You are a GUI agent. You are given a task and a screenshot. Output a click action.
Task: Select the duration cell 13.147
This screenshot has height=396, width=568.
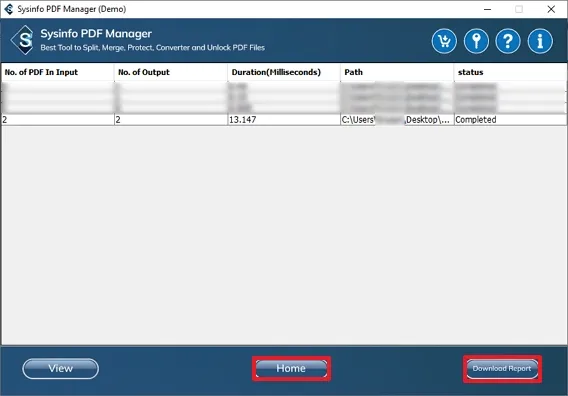(284, 120)
